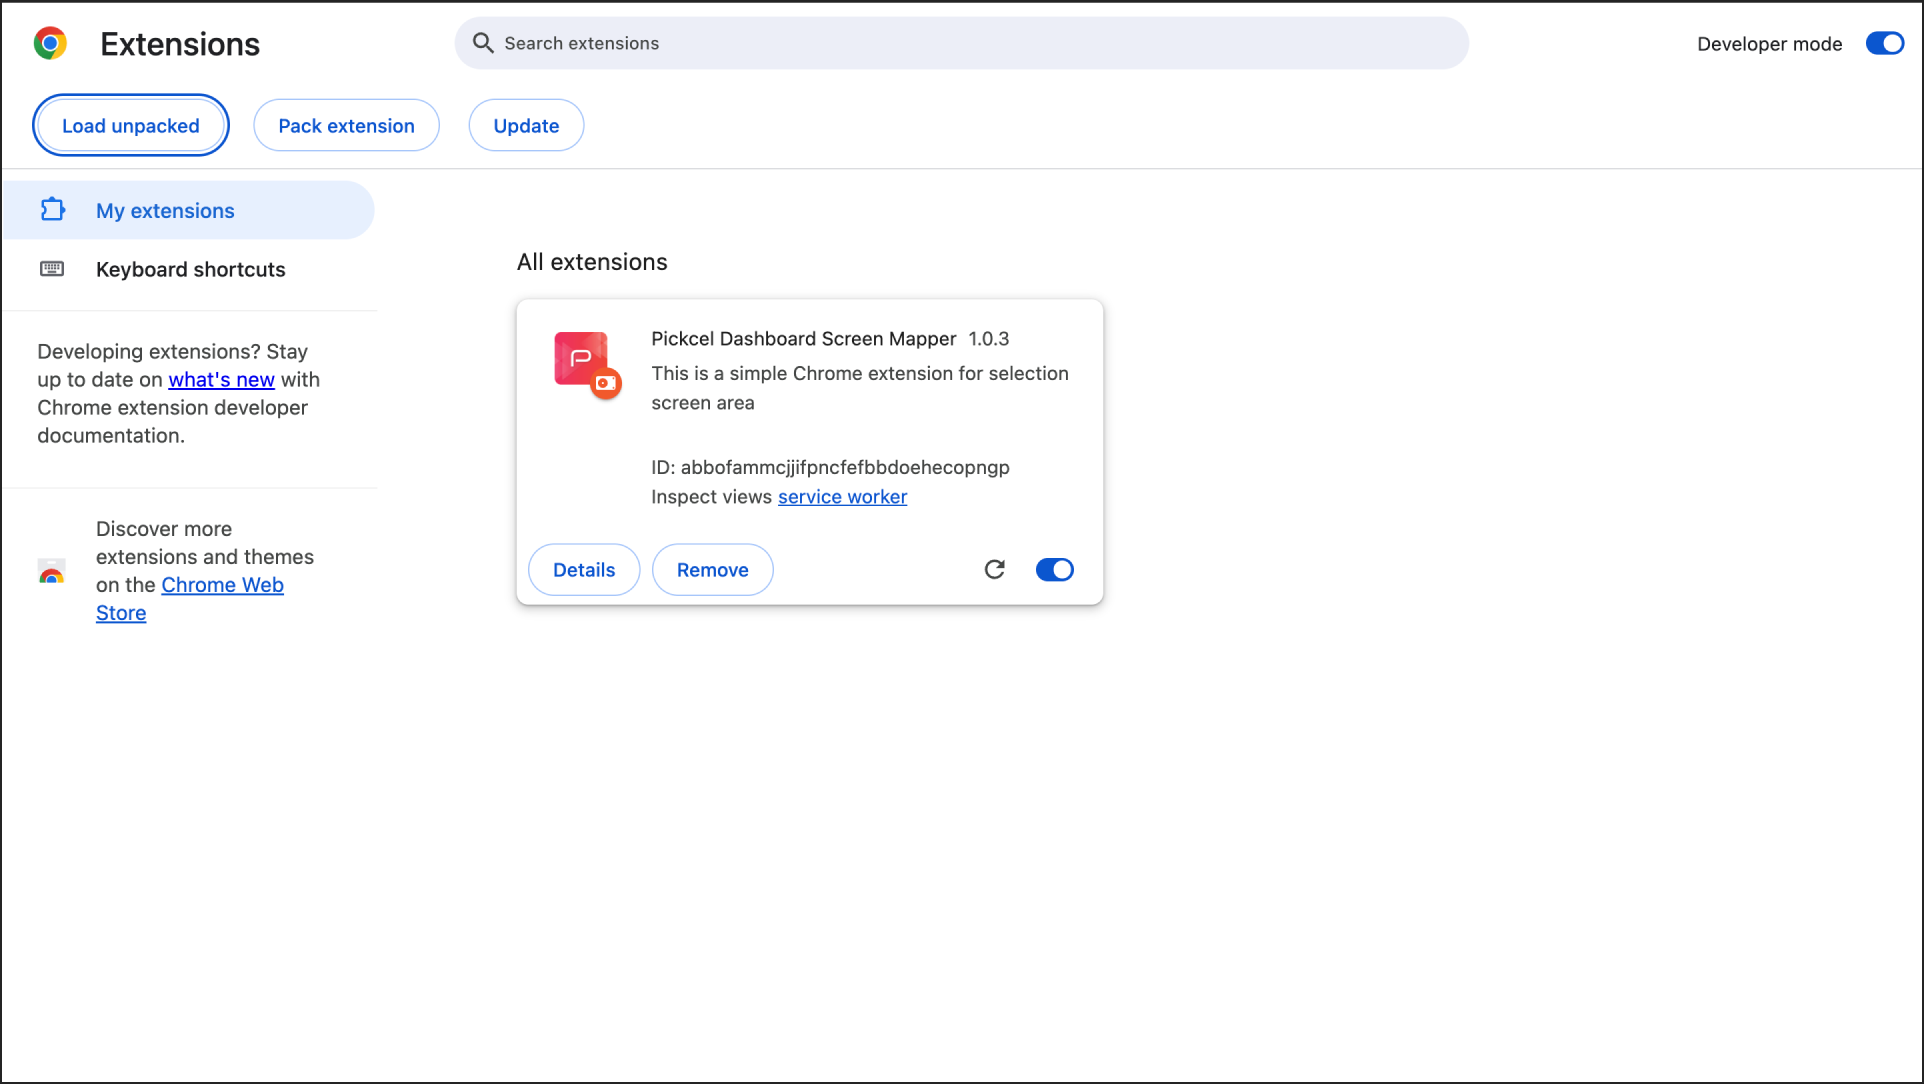The height and width of the screenshot is (1084, 1924).
Task: Remove the Pickcel extension
Action: (712, 570)
